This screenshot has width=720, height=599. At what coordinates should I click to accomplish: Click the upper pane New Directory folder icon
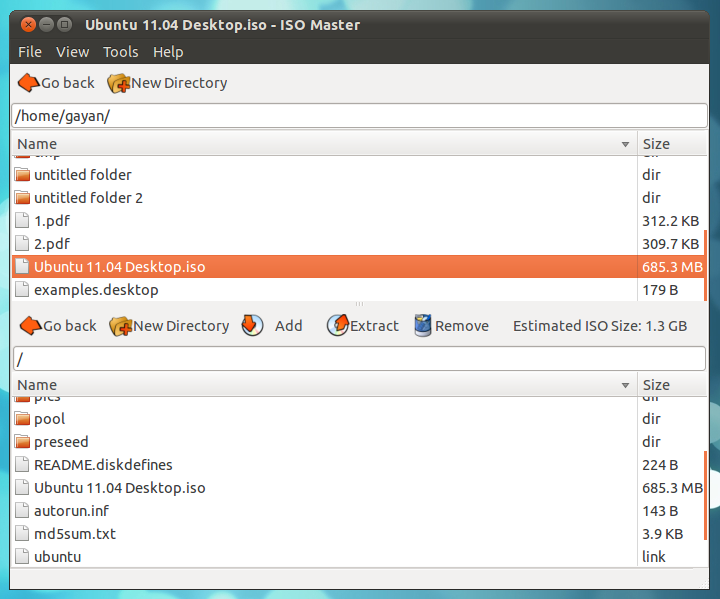[119, 83]
